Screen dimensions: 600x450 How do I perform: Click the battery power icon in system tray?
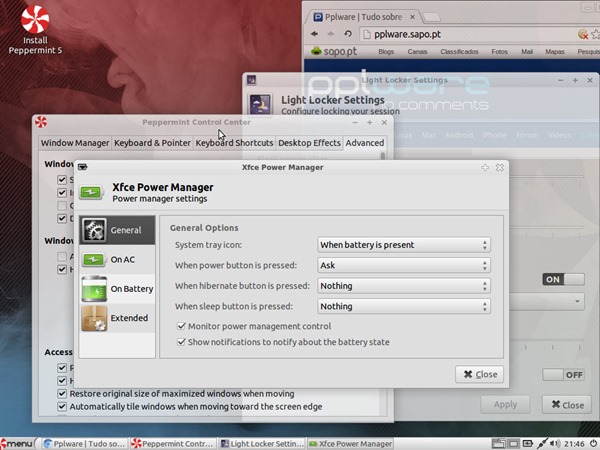(x=528, y=444)
